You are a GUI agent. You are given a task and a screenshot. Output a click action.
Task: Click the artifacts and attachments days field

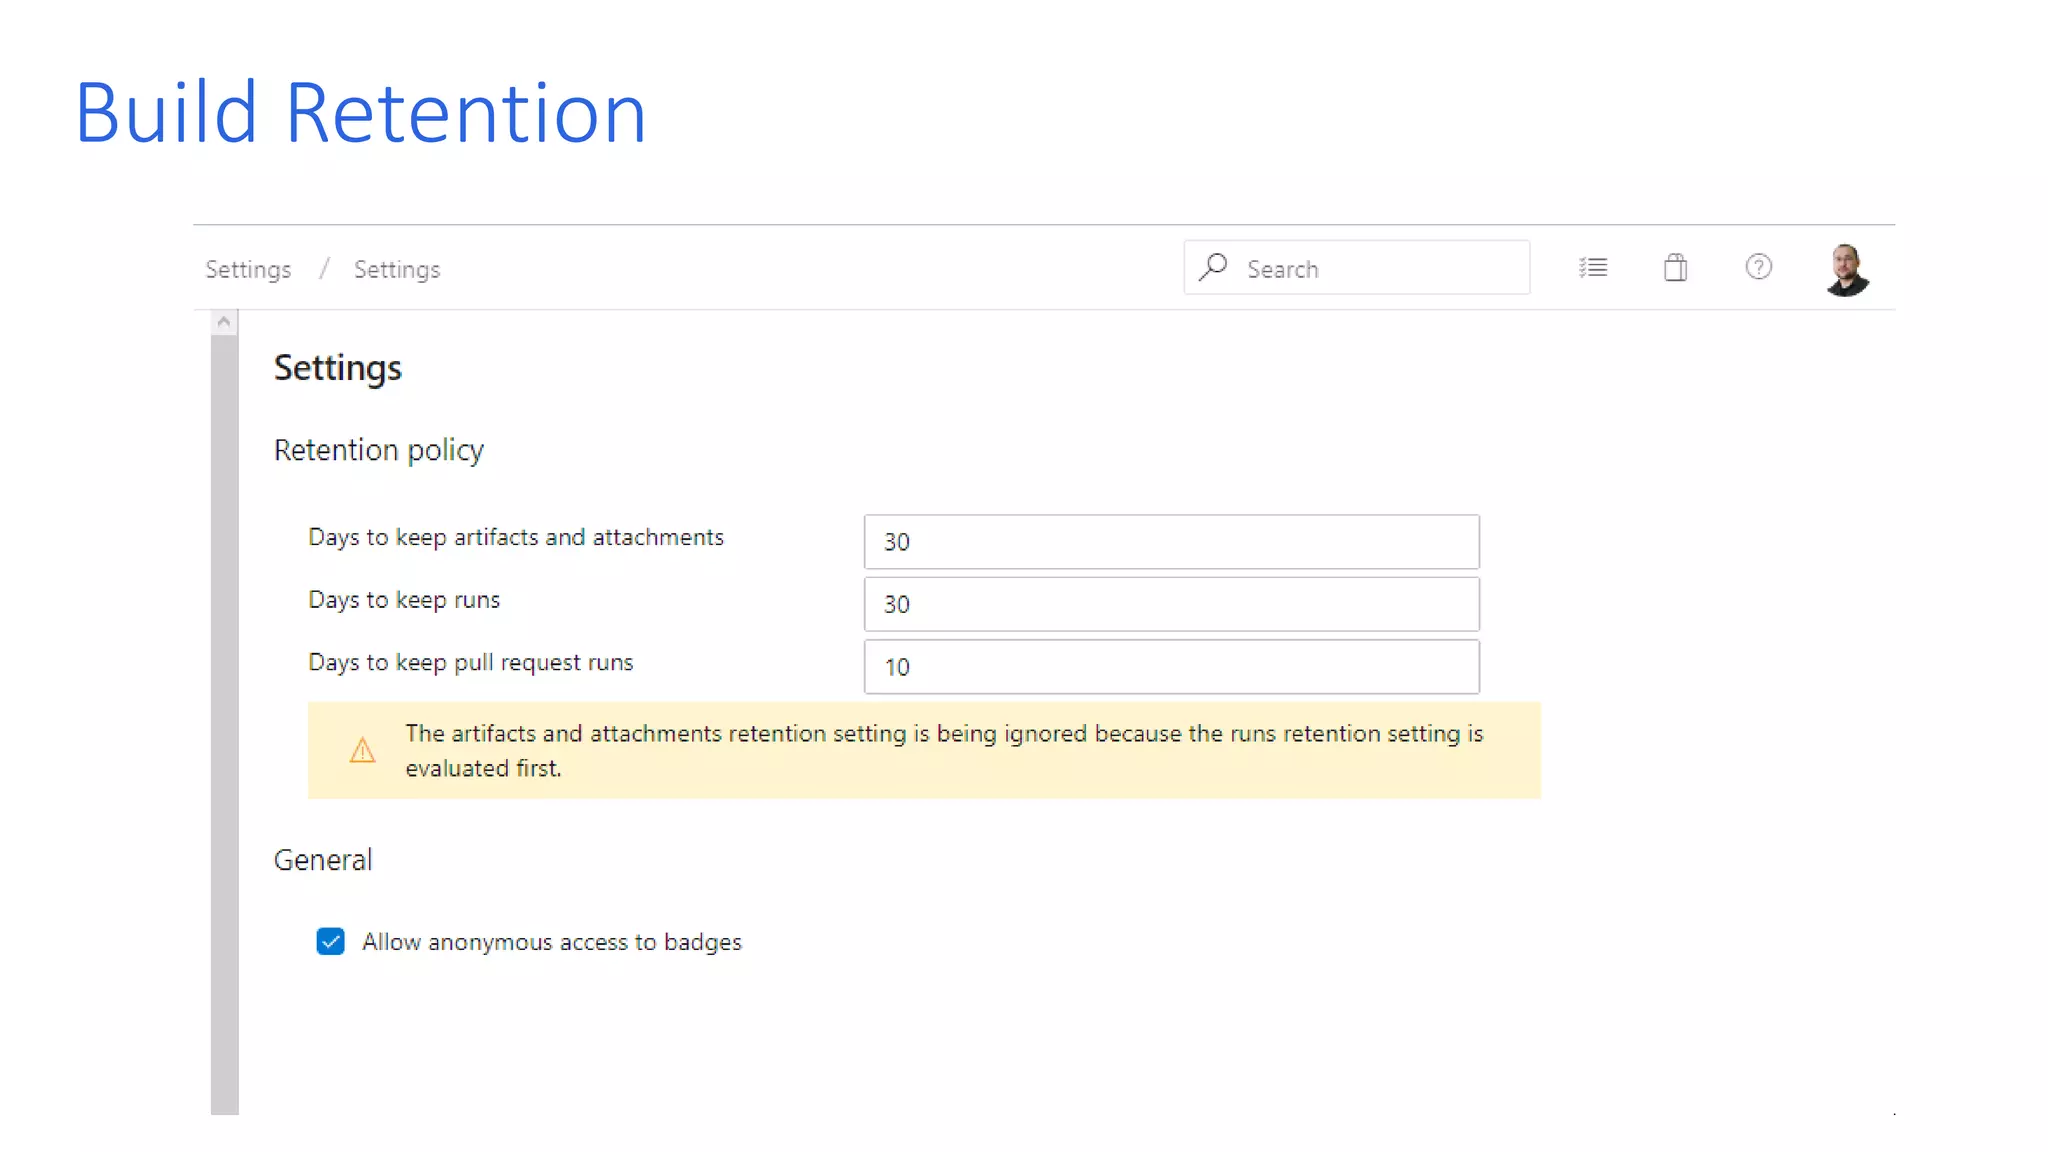tap(1171, 542)
